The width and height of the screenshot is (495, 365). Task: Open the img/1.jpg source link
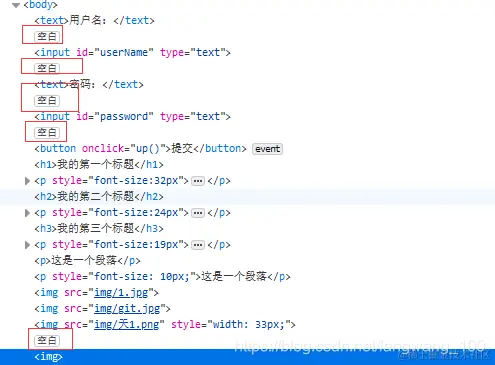tap(121, 293)
